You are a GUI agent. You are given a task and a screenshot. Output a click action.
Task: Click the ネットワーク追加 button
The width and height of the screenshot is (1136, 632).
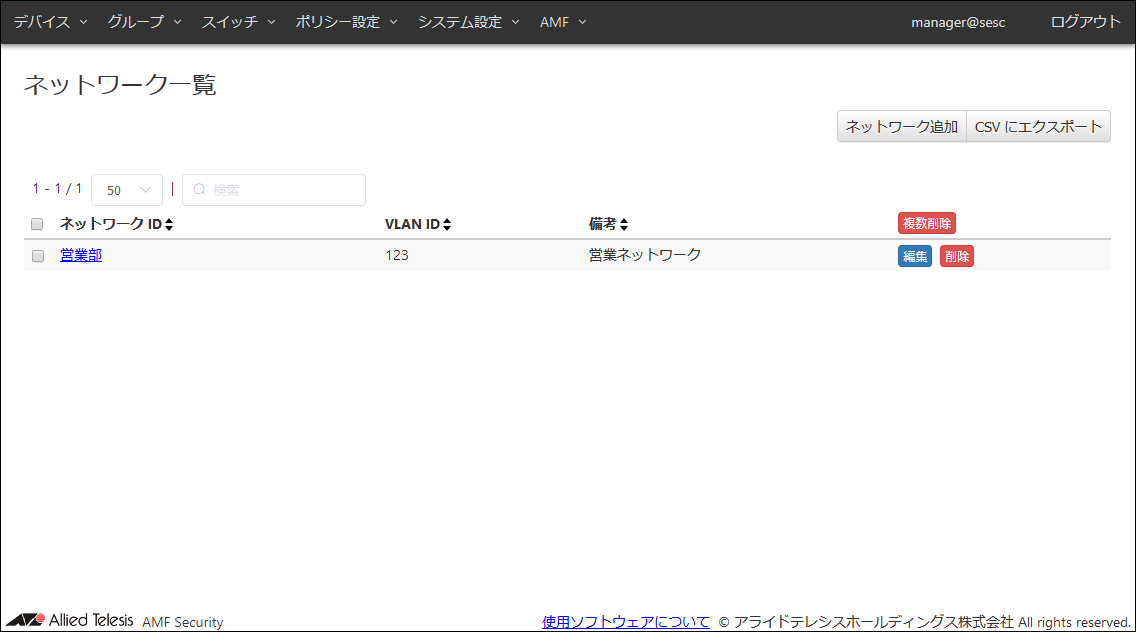pyautogui.click(x=901, y=127)
